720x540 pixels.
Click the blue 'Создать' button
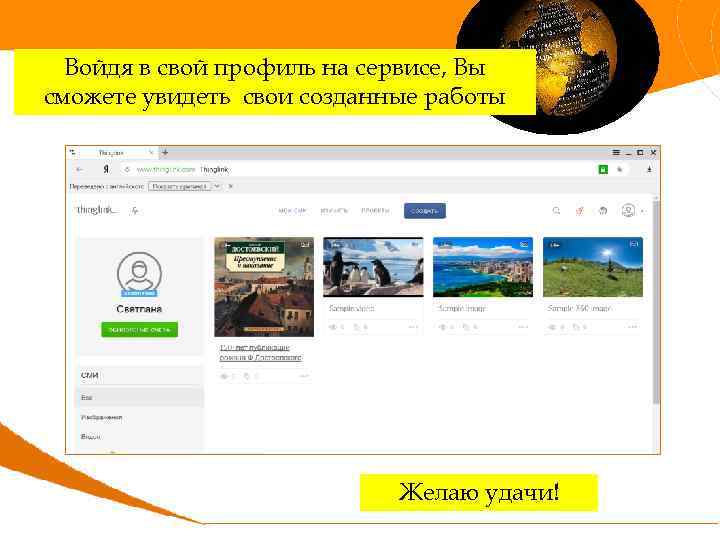pos(425,211)
